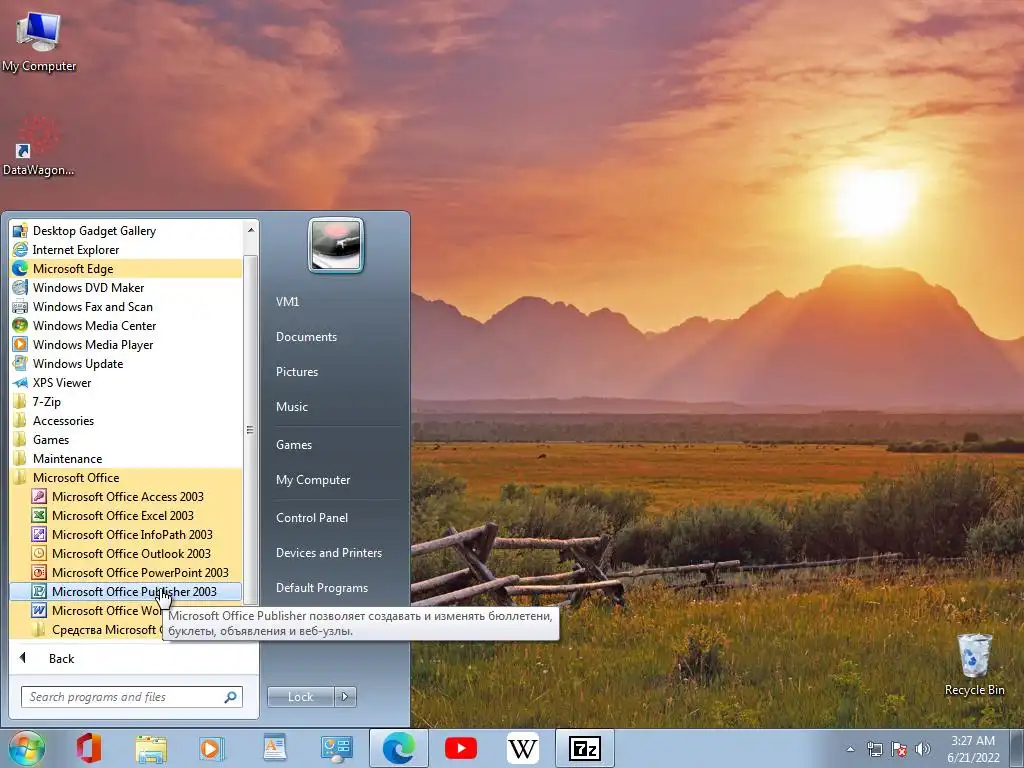This screenshot has height=768, width=1024.
Task: Open YouTube shortcut in taskbar
Action: [x=460, y=748]
